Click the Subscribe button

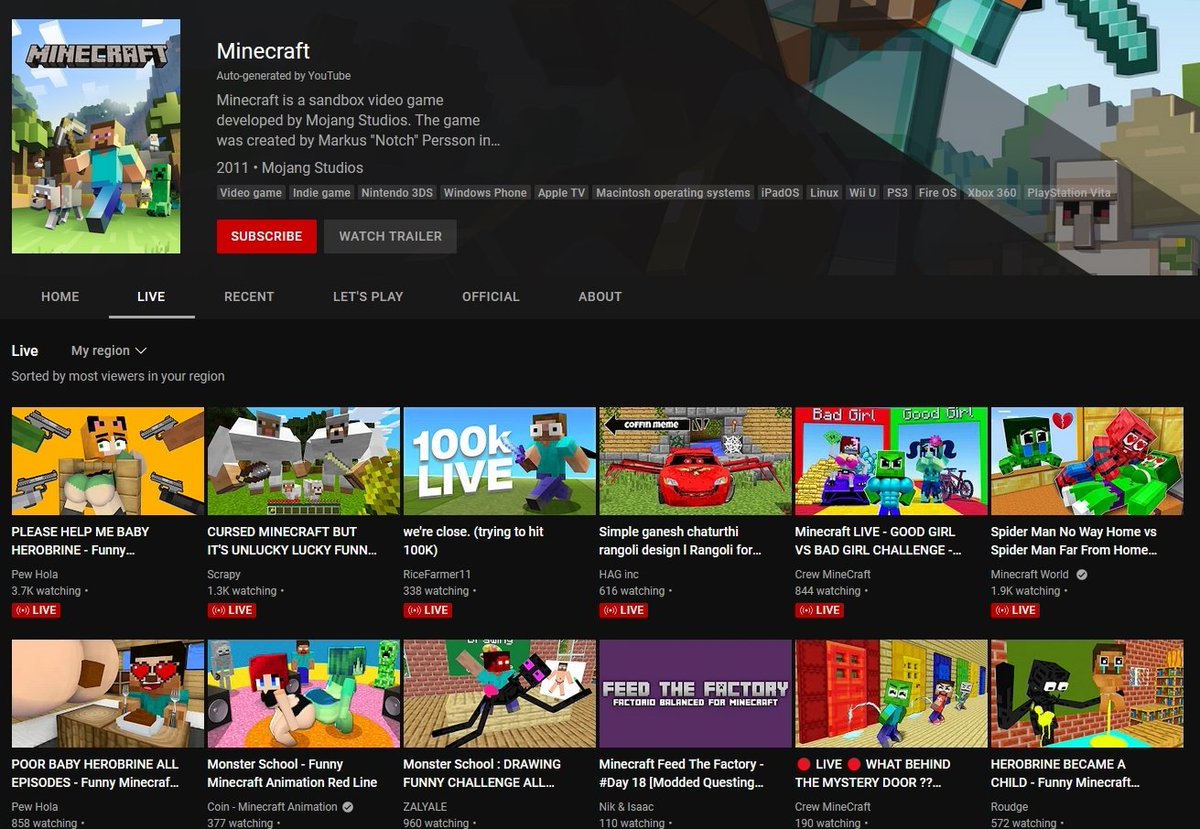pyautogui.click(x=266, y=236)
